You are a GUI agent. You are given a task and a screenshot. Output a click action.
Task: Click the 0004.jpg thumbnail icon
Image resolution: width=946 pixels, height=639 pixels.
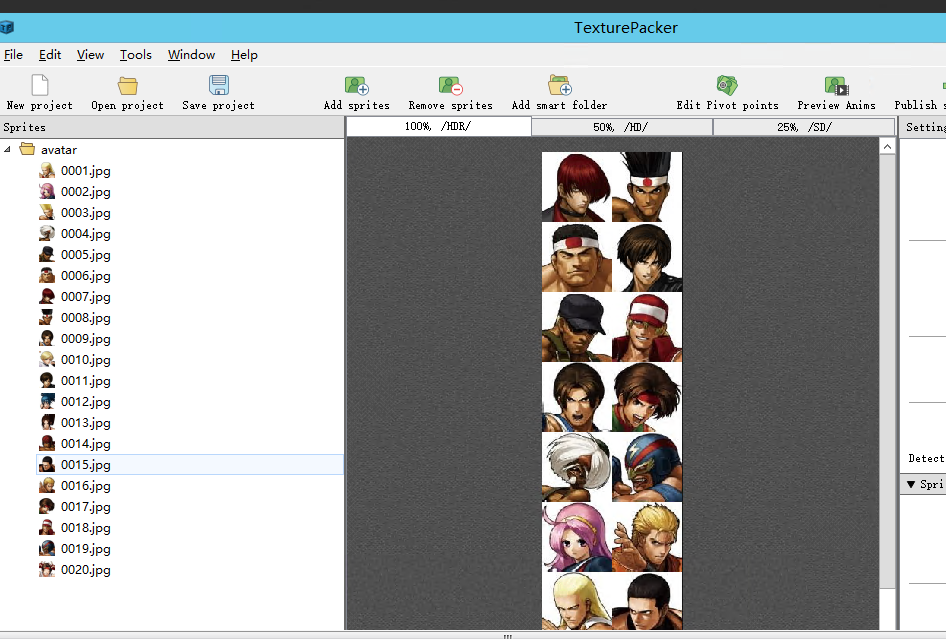click(x=47, y=234)
